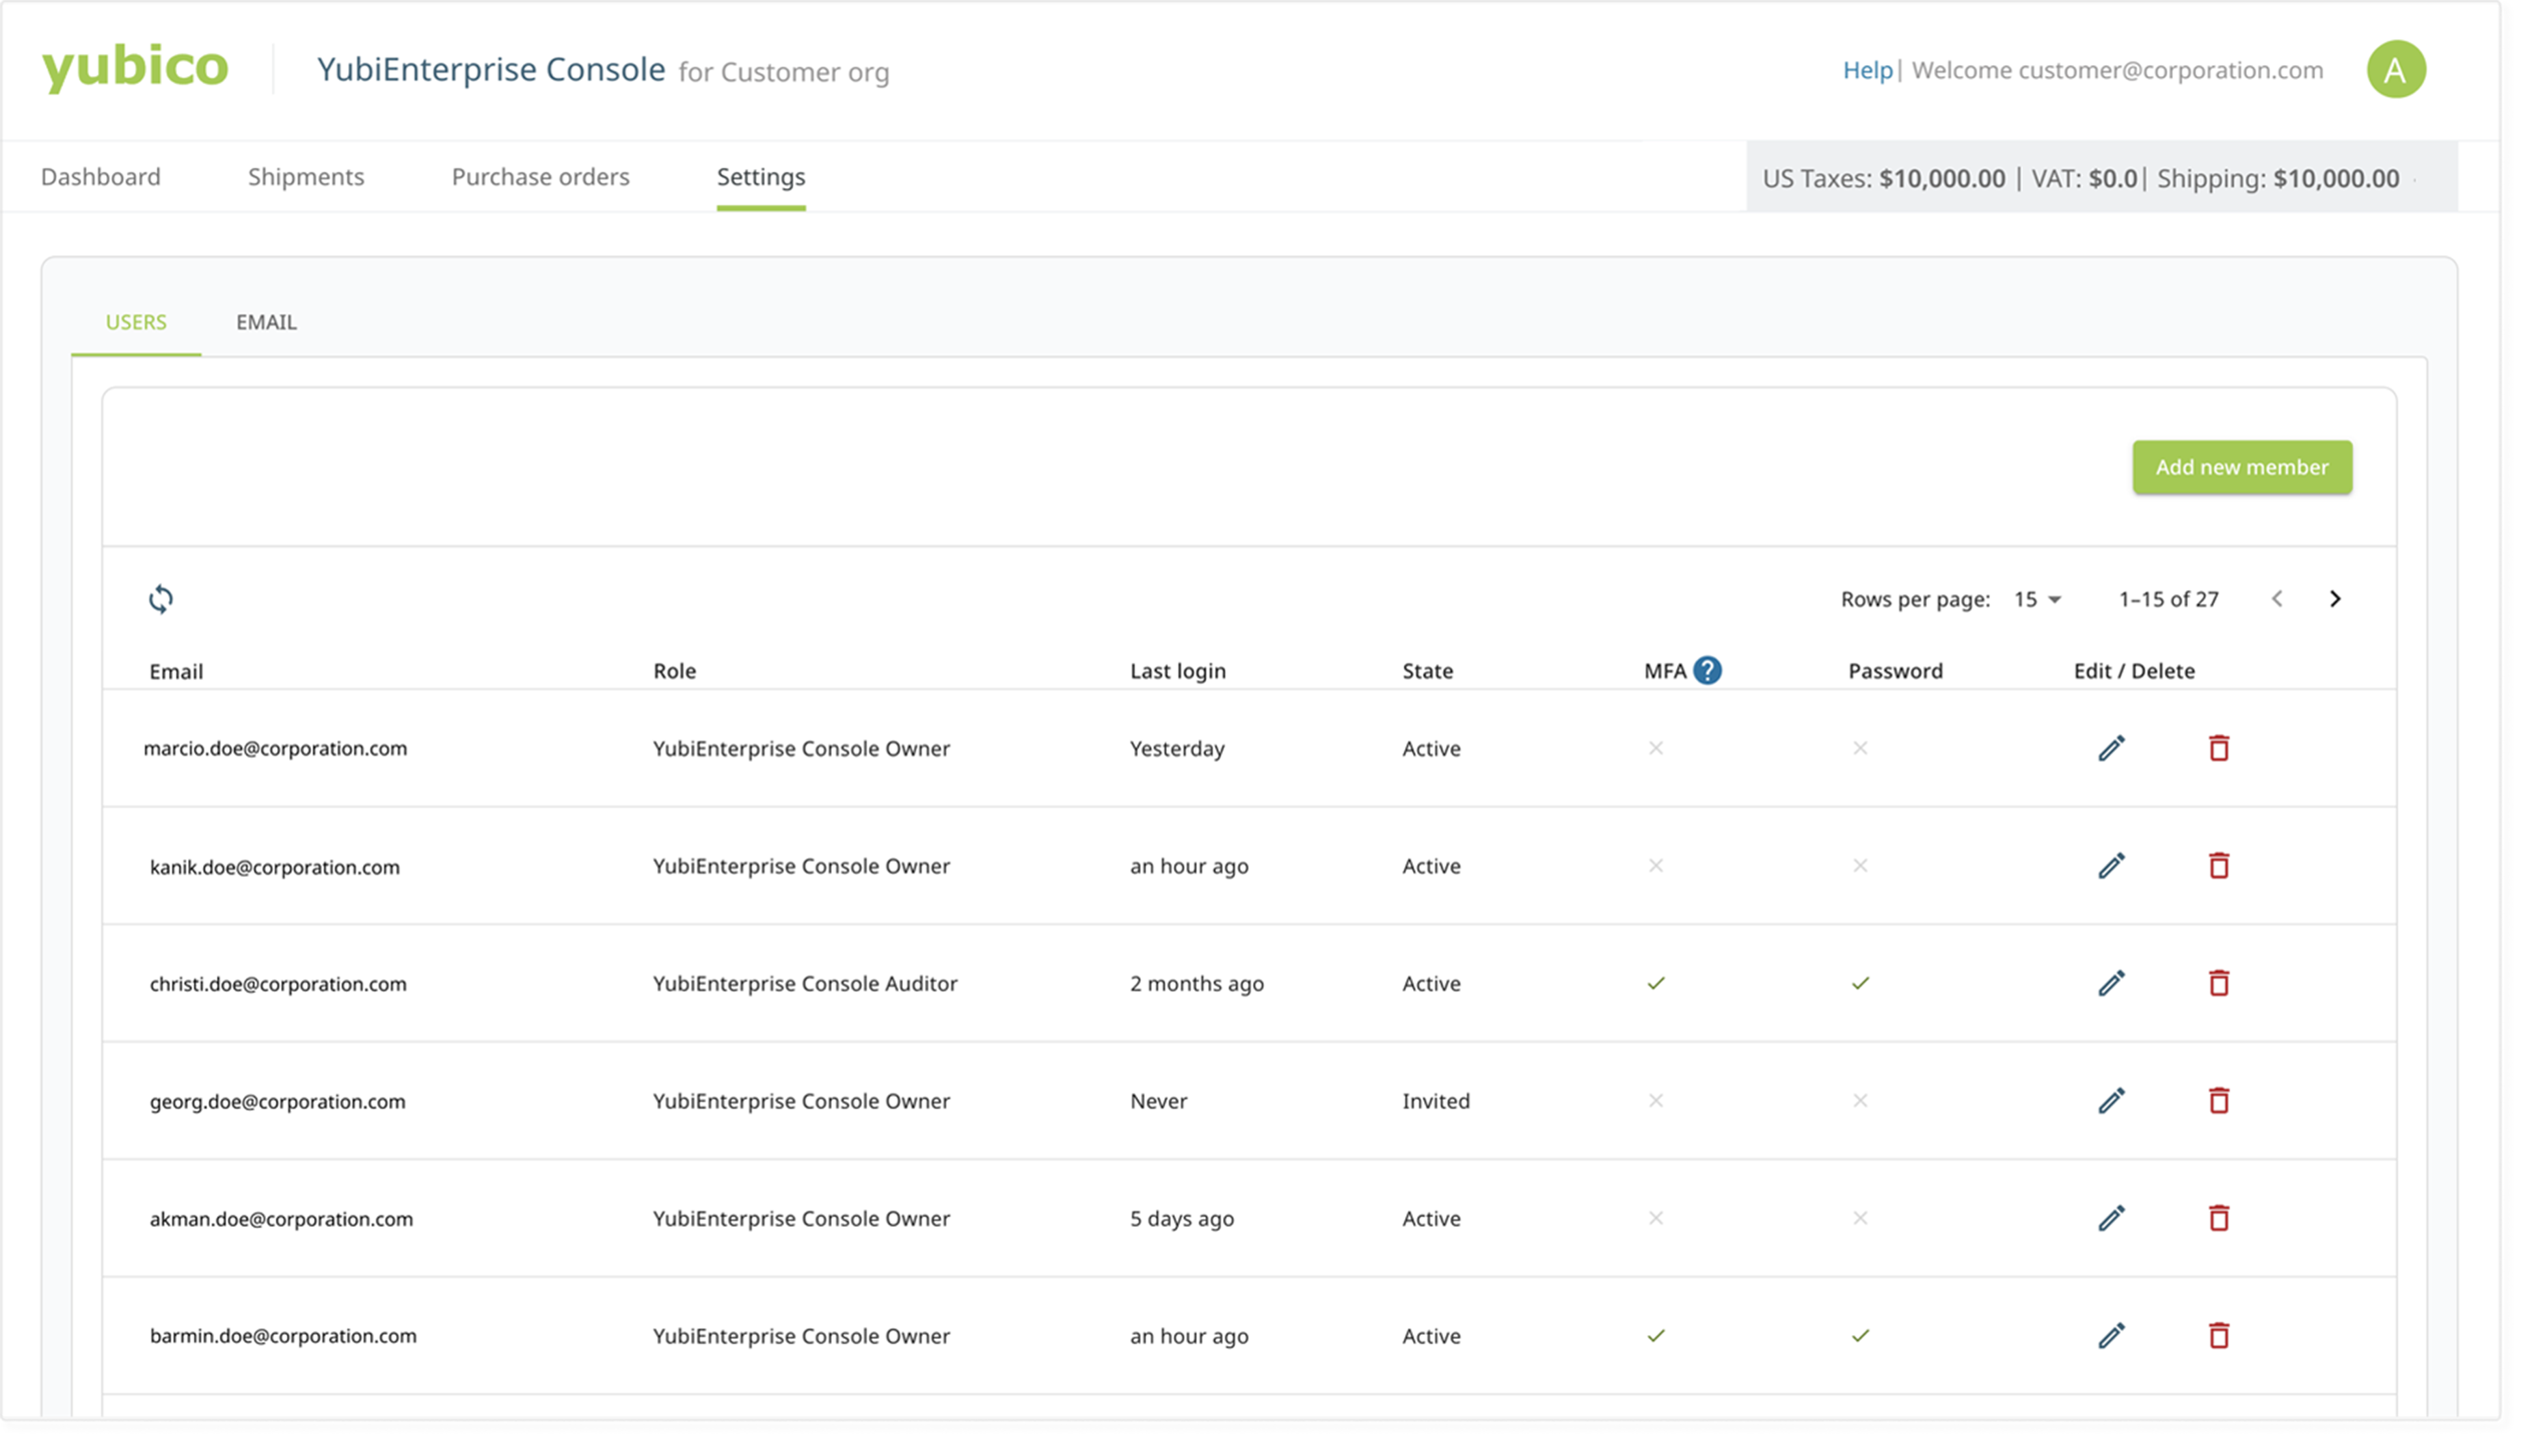Click the Password column header
Viewport: 2532px width, 1456px height.
click(1895, 671)
